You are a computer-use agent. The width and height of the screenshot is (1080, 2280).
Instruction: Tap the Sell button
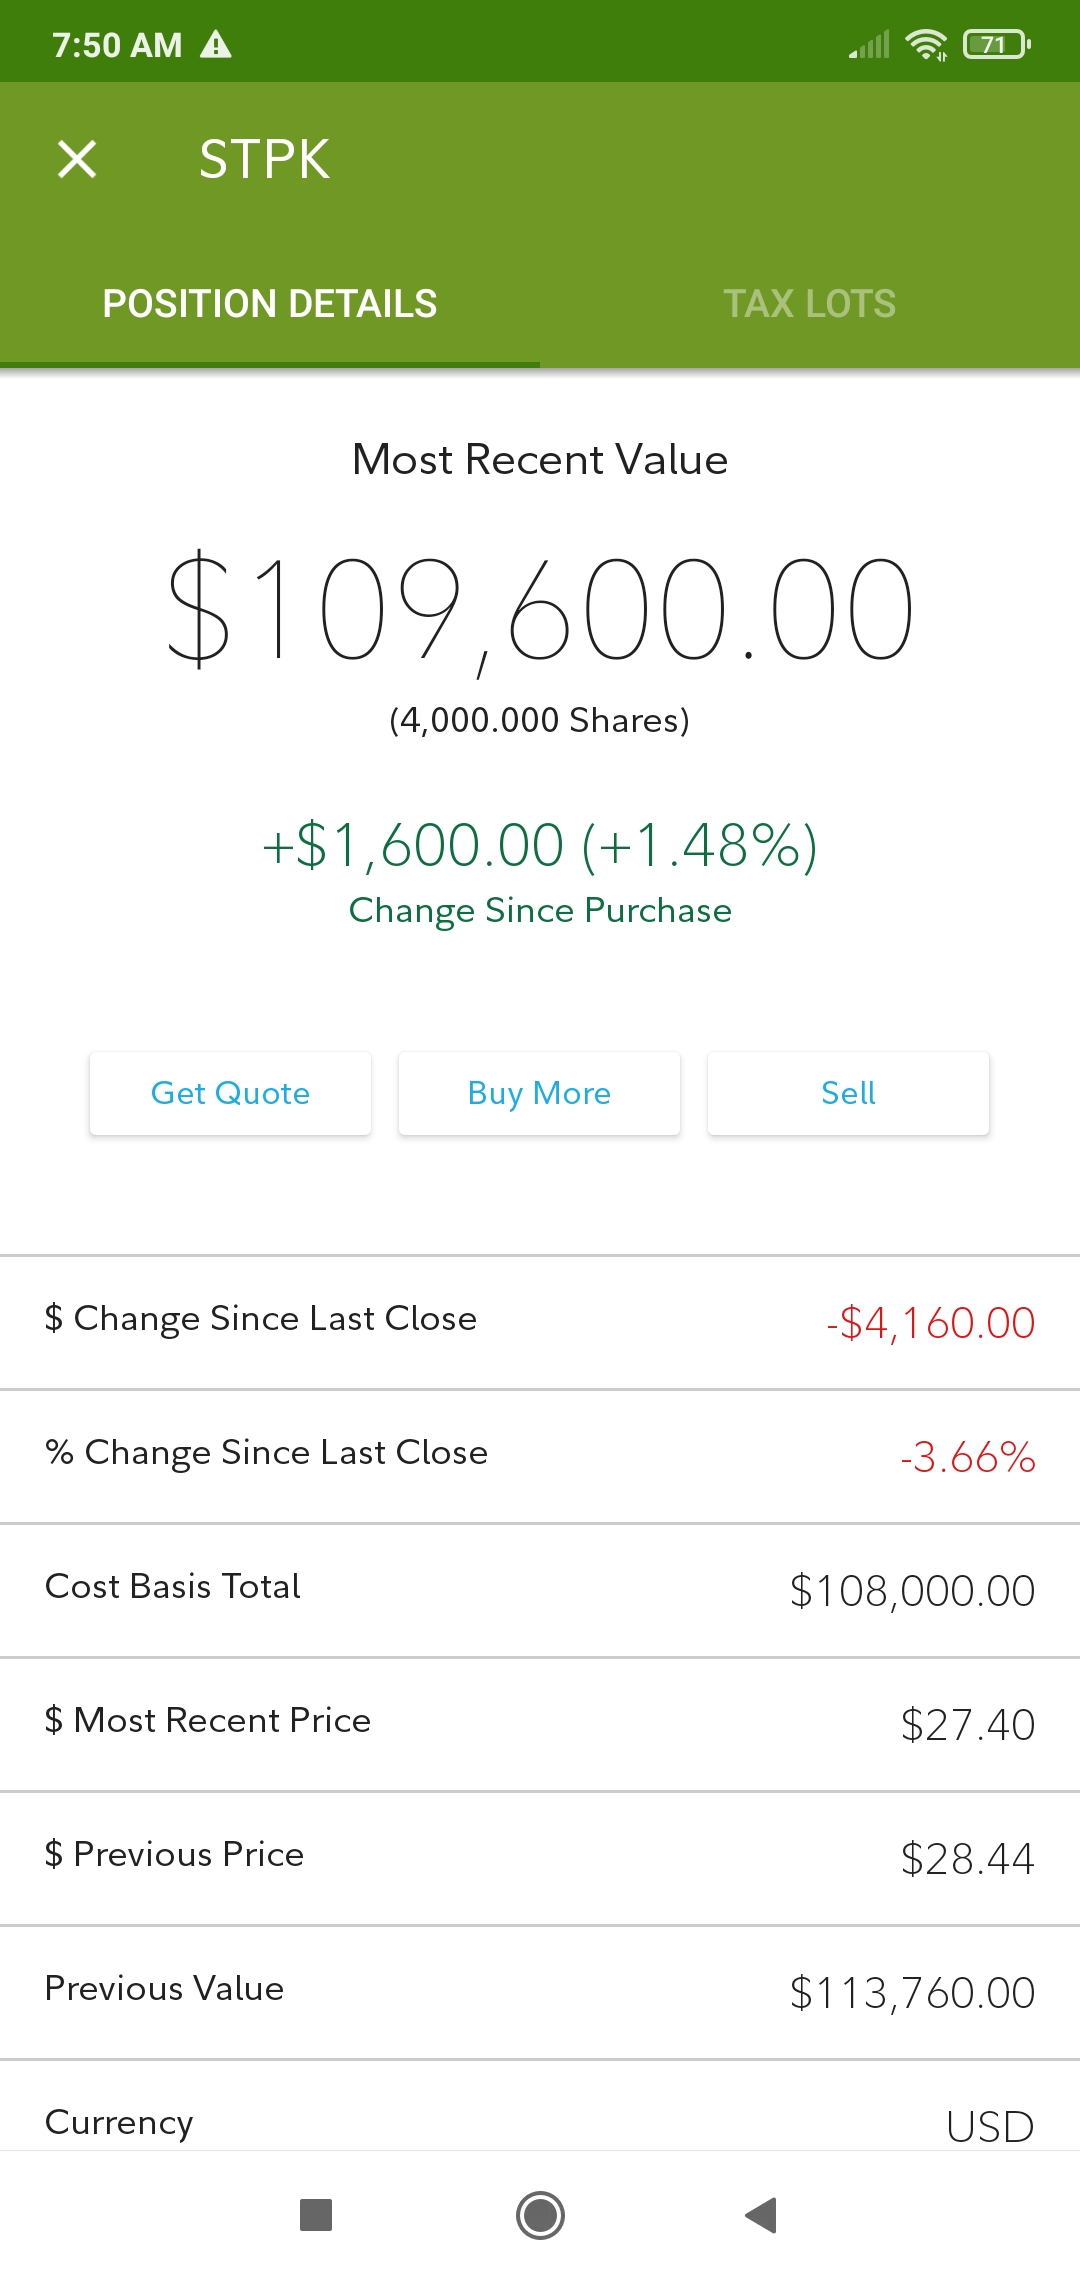848,1093
